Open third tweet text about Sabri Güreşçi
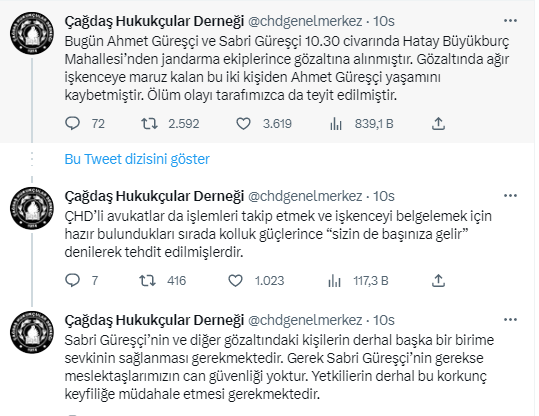The height and width of the screenshot is (416, 539). (x=279, y=367)
